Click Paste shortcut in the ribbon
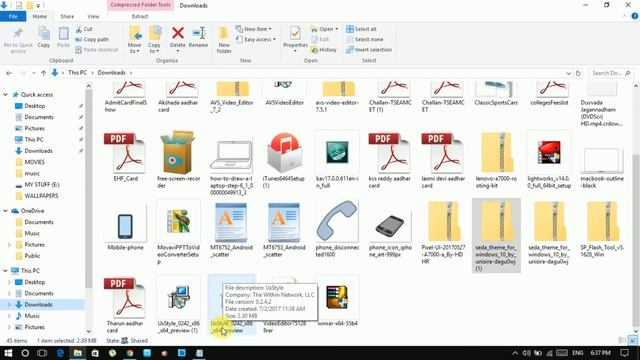640x360 pixels. [97, 49]
